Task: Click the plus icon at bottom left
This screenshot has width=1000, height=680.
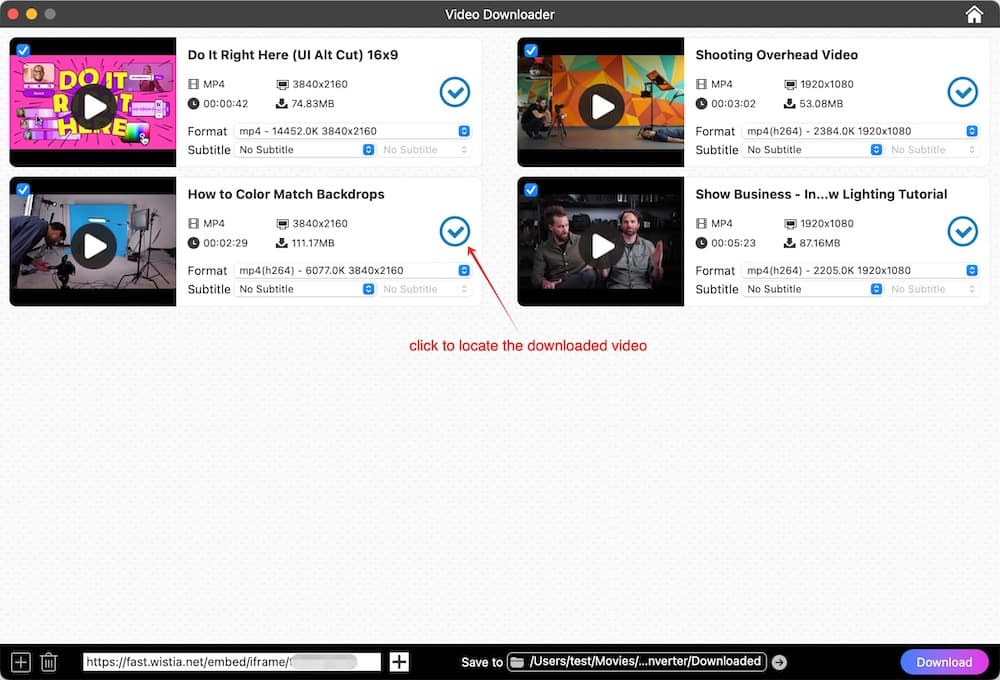Action: 21,661
